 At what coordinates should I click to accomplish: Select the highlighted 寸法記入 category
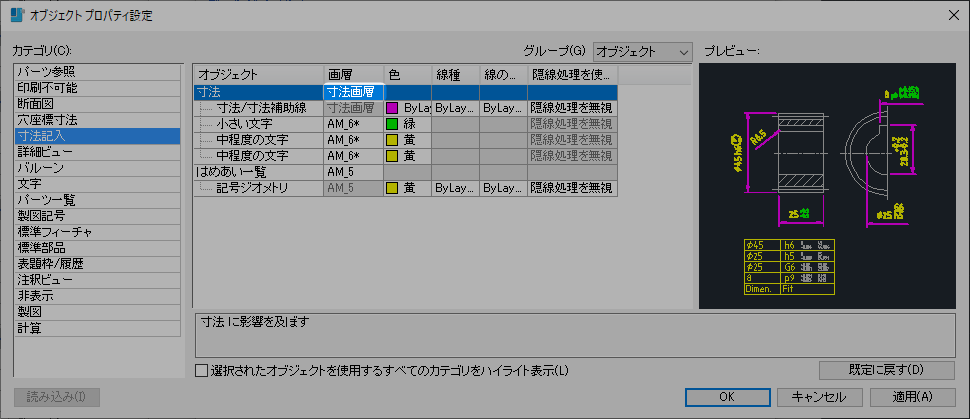click(x=98, y=136)
